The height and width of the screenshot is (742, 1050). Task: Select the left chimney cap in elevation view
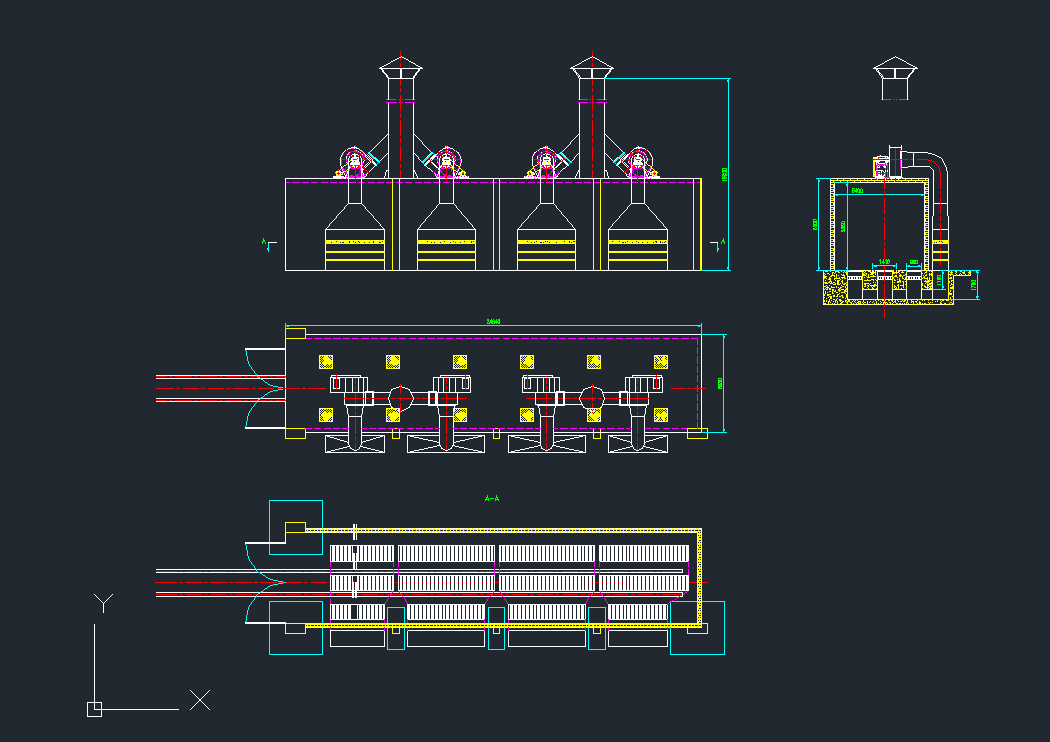point(401,68)
